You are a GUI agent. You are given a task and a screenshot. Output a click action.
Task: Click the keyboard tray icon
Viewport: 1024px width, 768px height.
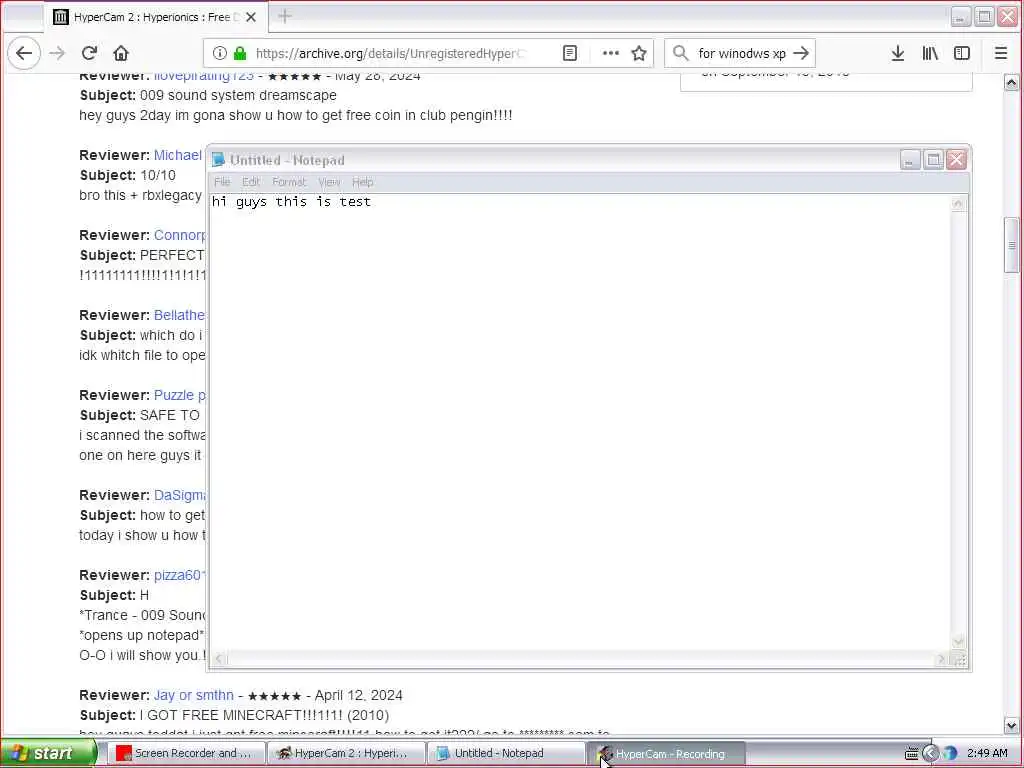[912, 754]
